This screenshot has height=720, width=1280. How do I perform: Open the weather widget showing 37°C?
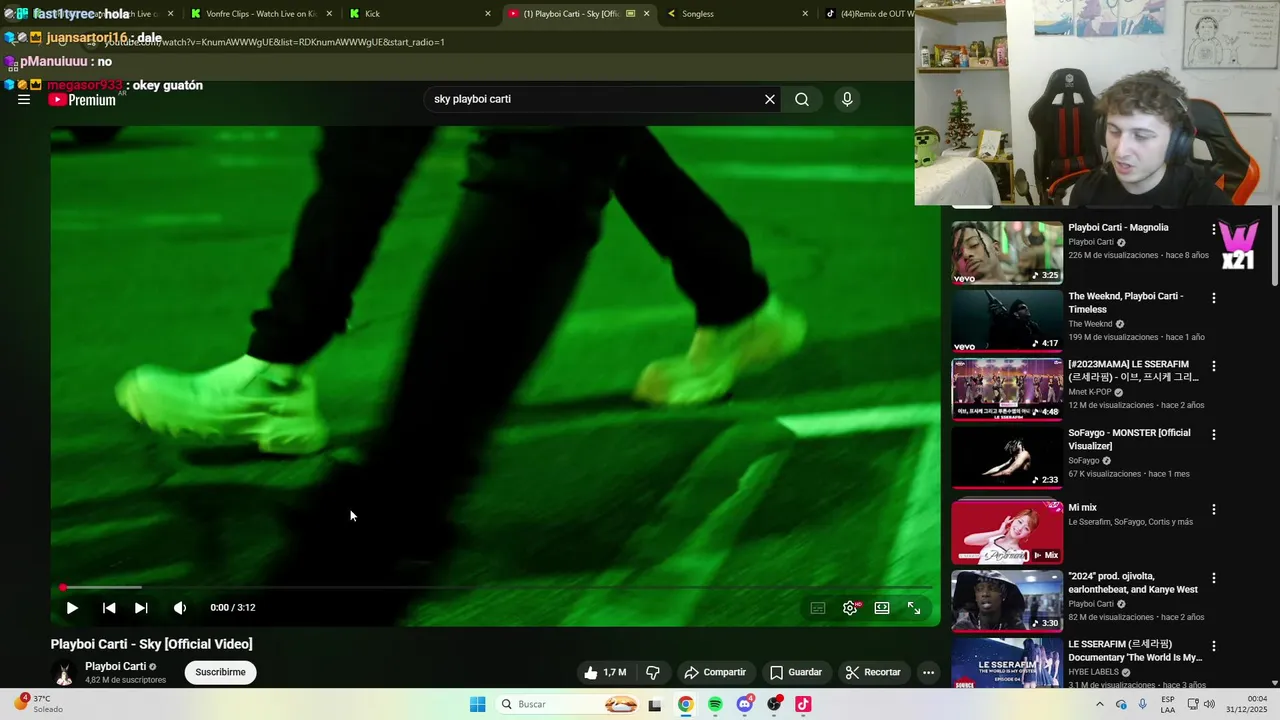40,704
